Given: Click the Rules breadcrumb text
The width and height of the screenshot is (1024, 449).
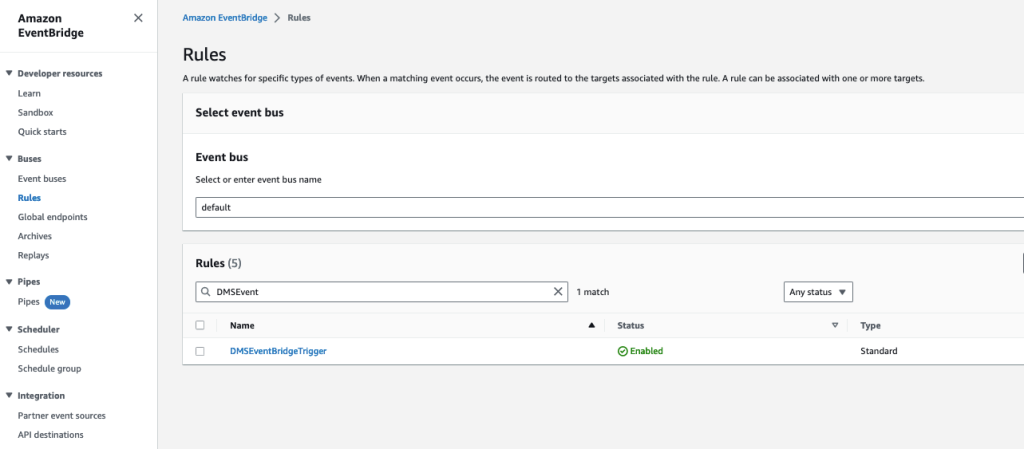Looking at the screenshot, I should tap(299, 18).
